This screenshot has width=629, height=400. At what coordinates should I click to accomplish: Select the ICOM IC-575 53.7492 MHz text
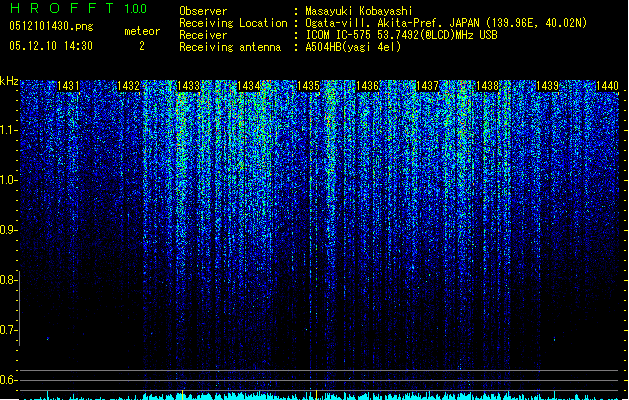point(401,35)
